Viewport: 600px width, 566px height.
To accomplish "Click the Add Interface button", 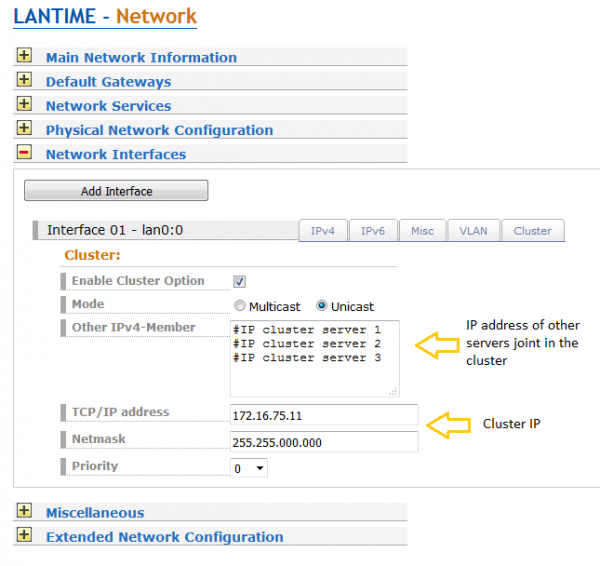I will (x=116, y=191).
